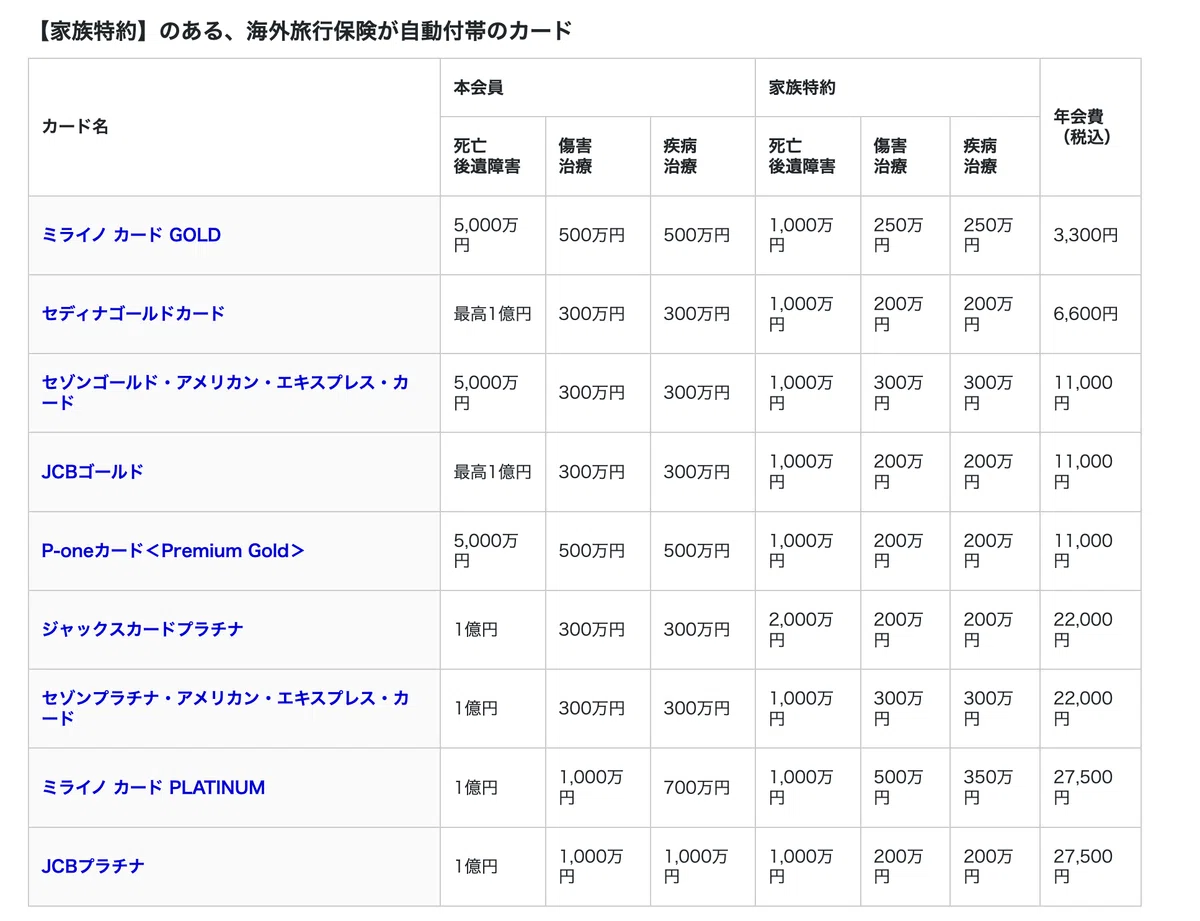Screen dimensions: 1200x921
Task: Open the JCBゴールド link
Action: tap(93, 471)
